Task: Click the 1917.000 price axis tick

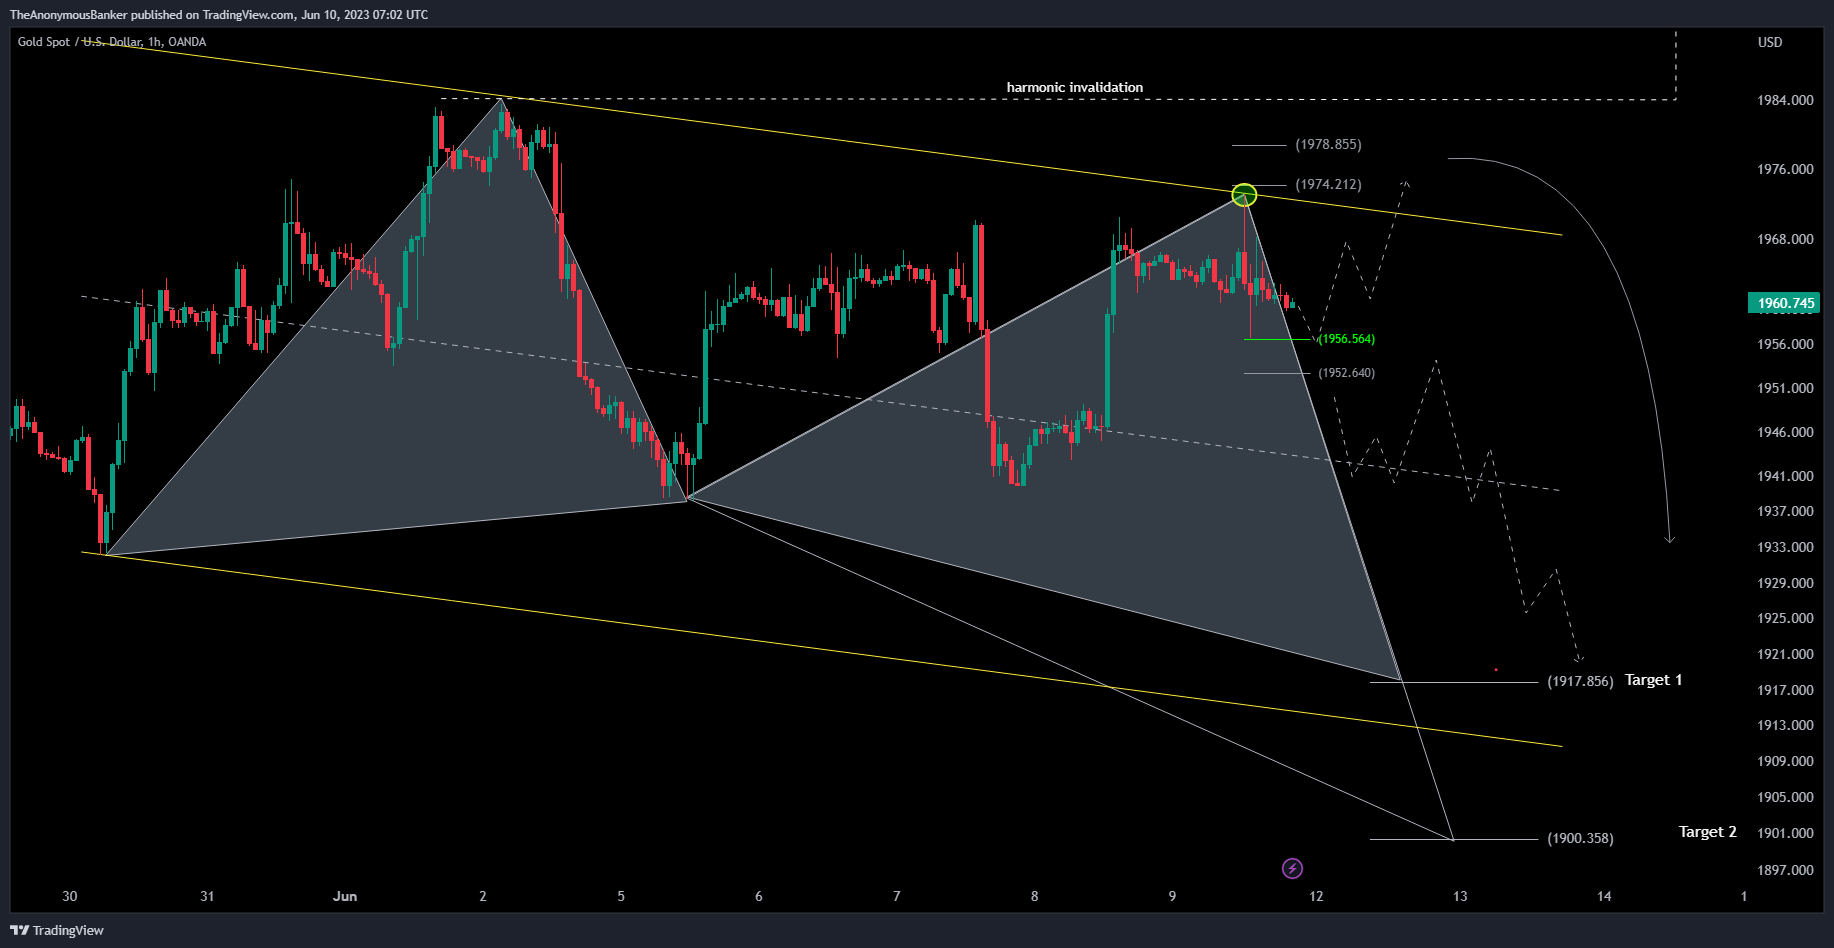Action: click(x=1785, y=690)
